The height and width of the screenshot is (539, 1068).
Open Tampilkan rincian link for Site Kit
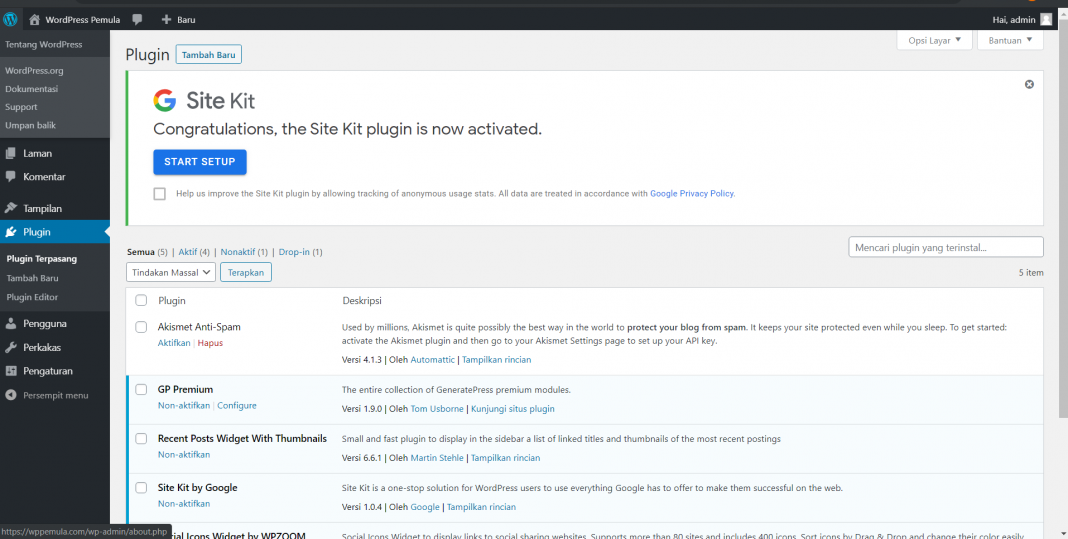tap(481, 507)
